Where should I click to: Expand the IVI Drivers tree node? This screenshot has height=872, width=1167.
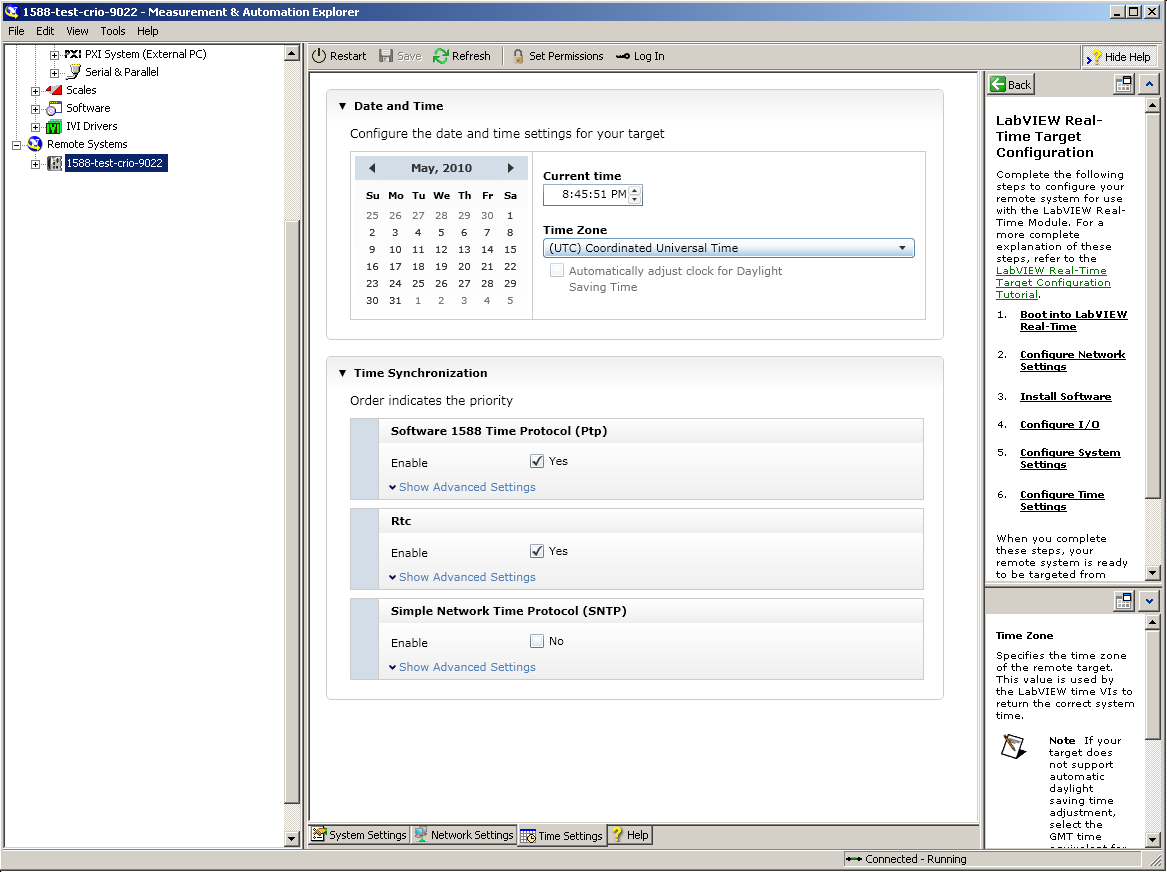(x=35, y=127)
